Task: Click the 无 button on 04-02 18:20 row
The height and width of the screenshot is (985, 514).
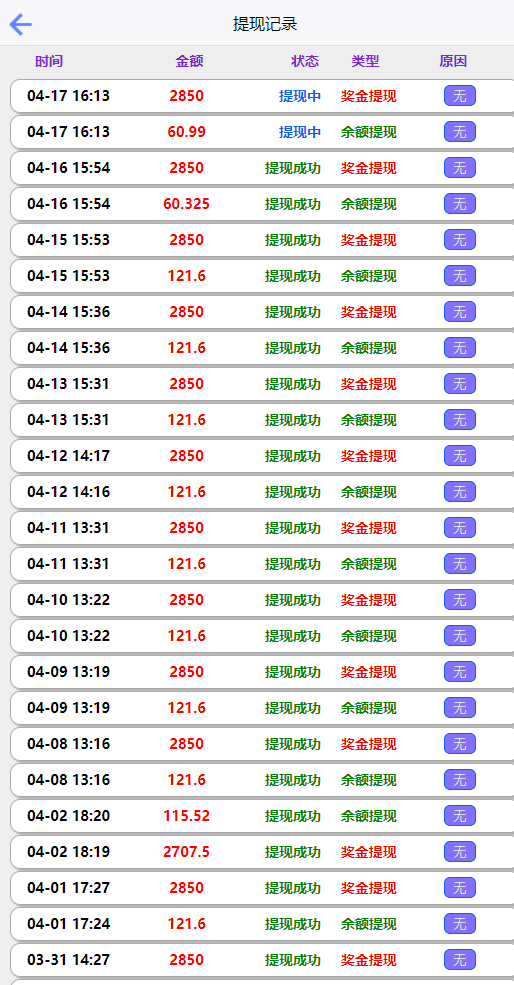Action: click(460, 815)
